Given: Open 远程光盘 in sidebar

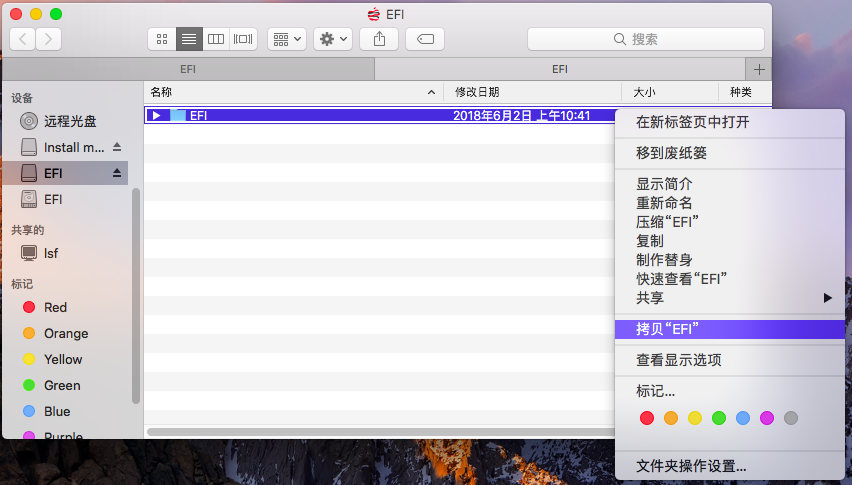Looking at the screenshot, I should [x=65, y=121].
